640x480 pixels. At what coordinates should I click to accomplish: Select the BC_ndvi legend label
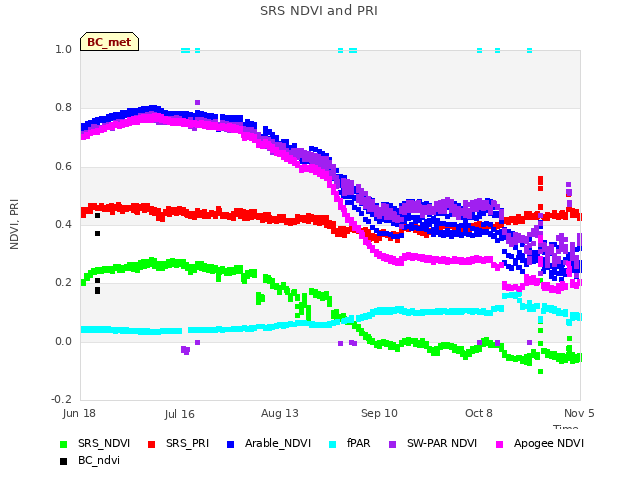[99, 460]
